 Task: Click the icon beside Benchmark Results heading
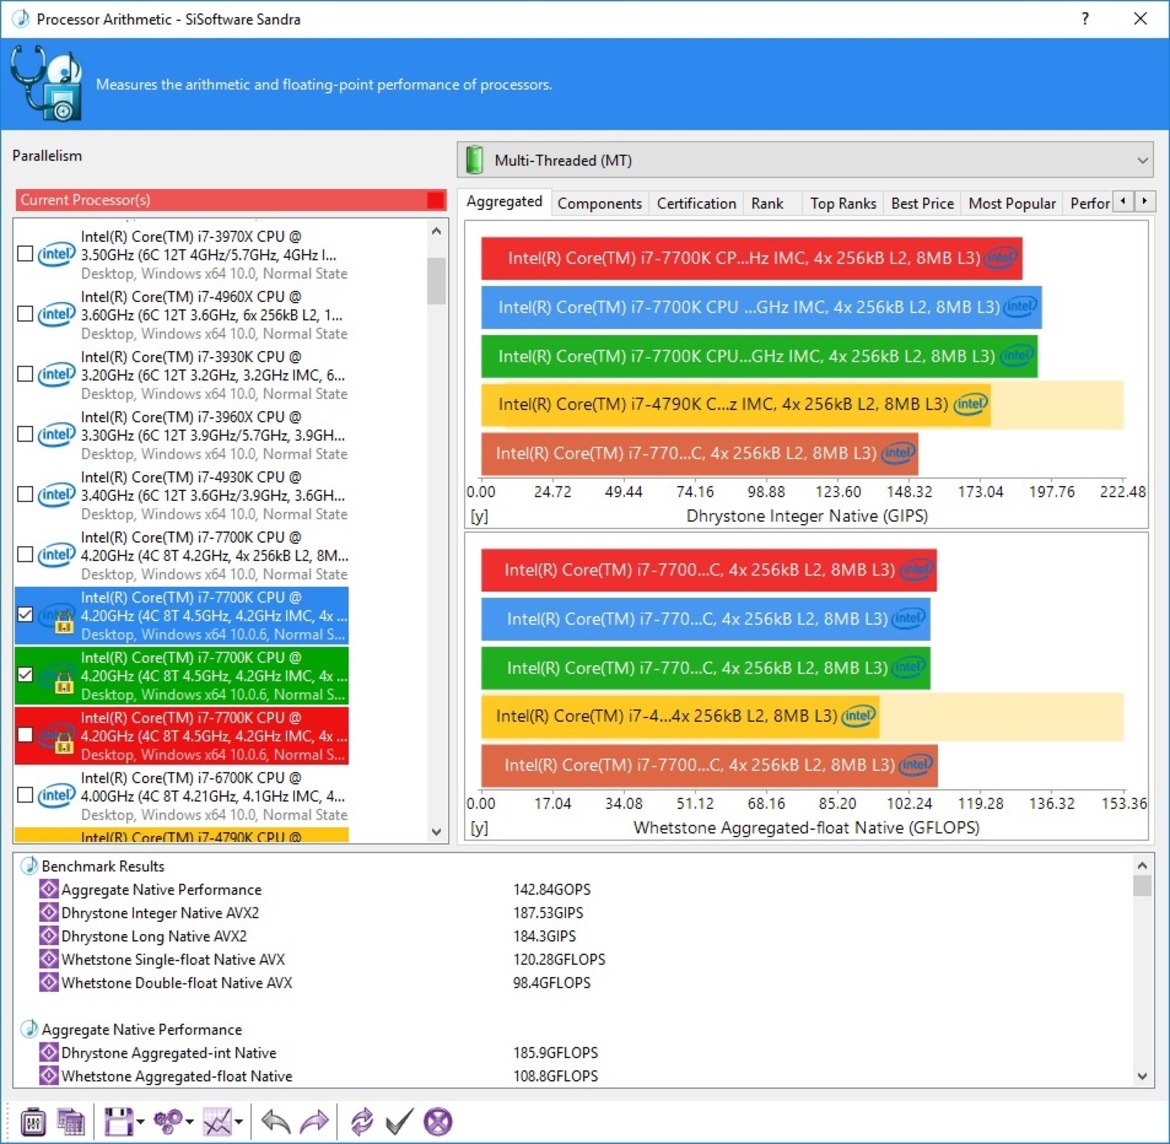[29, 866]
